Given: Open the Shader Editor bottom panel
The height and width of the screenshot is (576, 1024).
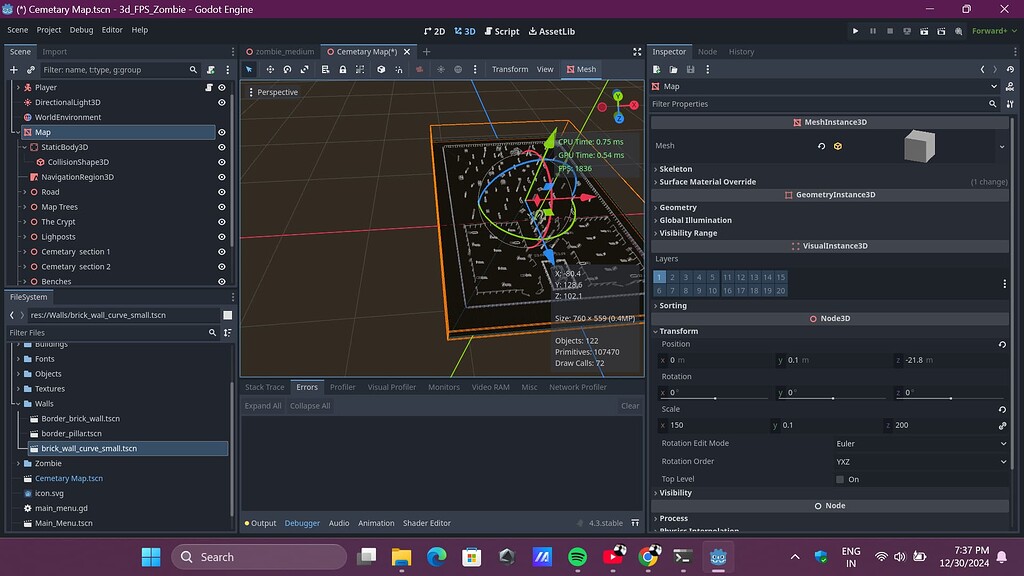Looking at the screenshot, I should click(426, 523).
